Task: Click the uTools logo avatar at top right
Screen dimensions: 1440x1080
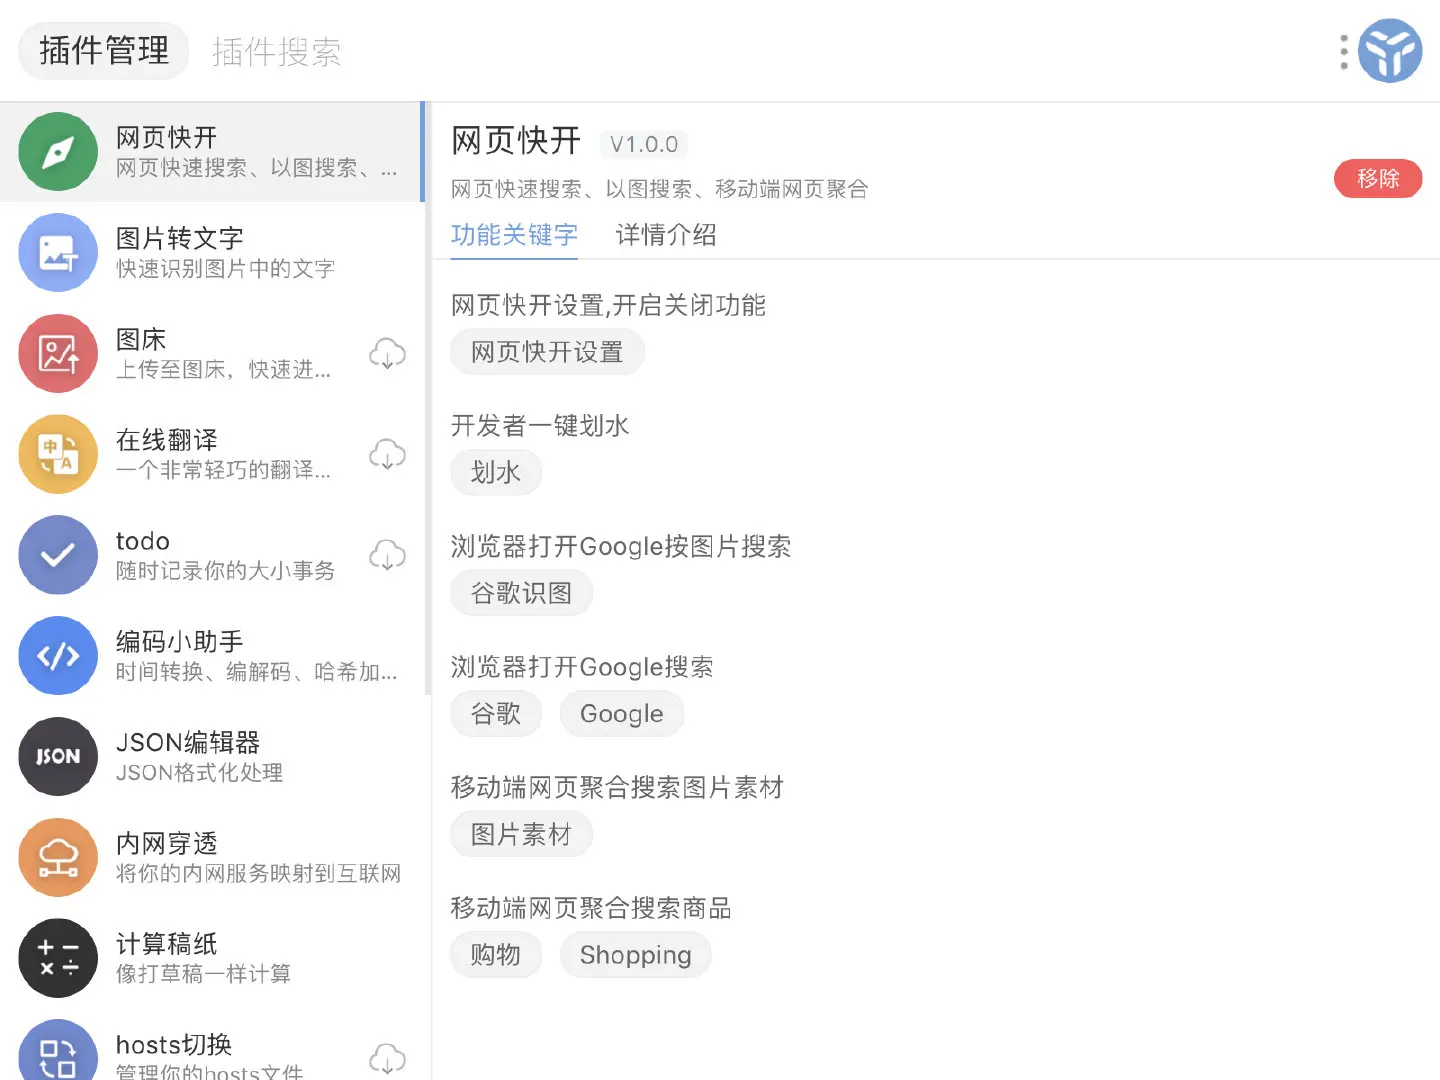Action: point(1390,51)
